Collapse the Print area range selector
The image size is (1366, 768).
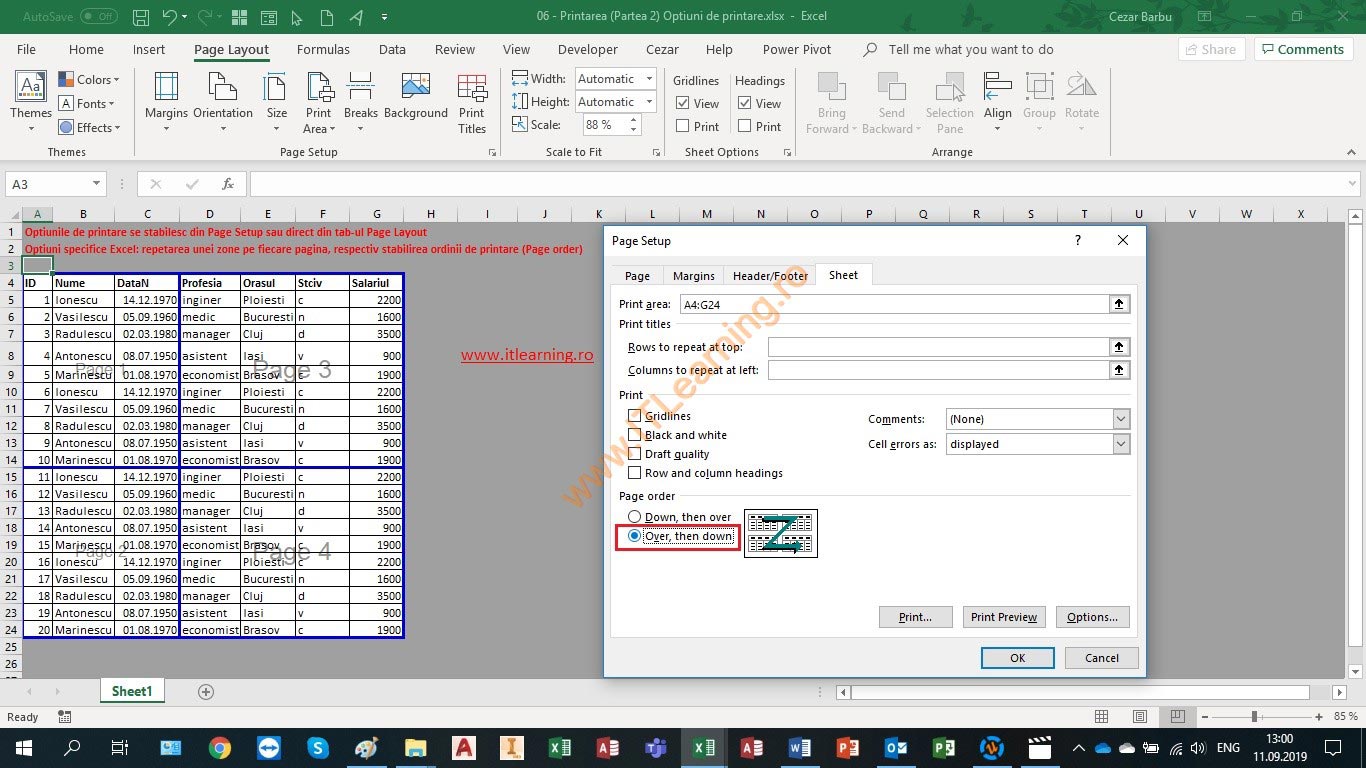1119,304
